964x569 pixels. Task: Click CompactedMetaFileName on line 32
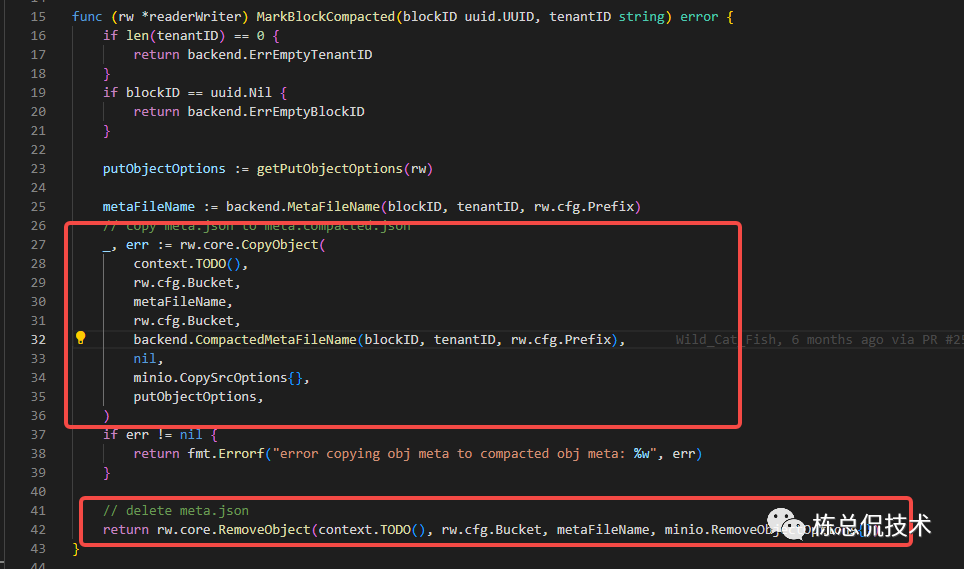pyautogui.click(x=275, y=339)
